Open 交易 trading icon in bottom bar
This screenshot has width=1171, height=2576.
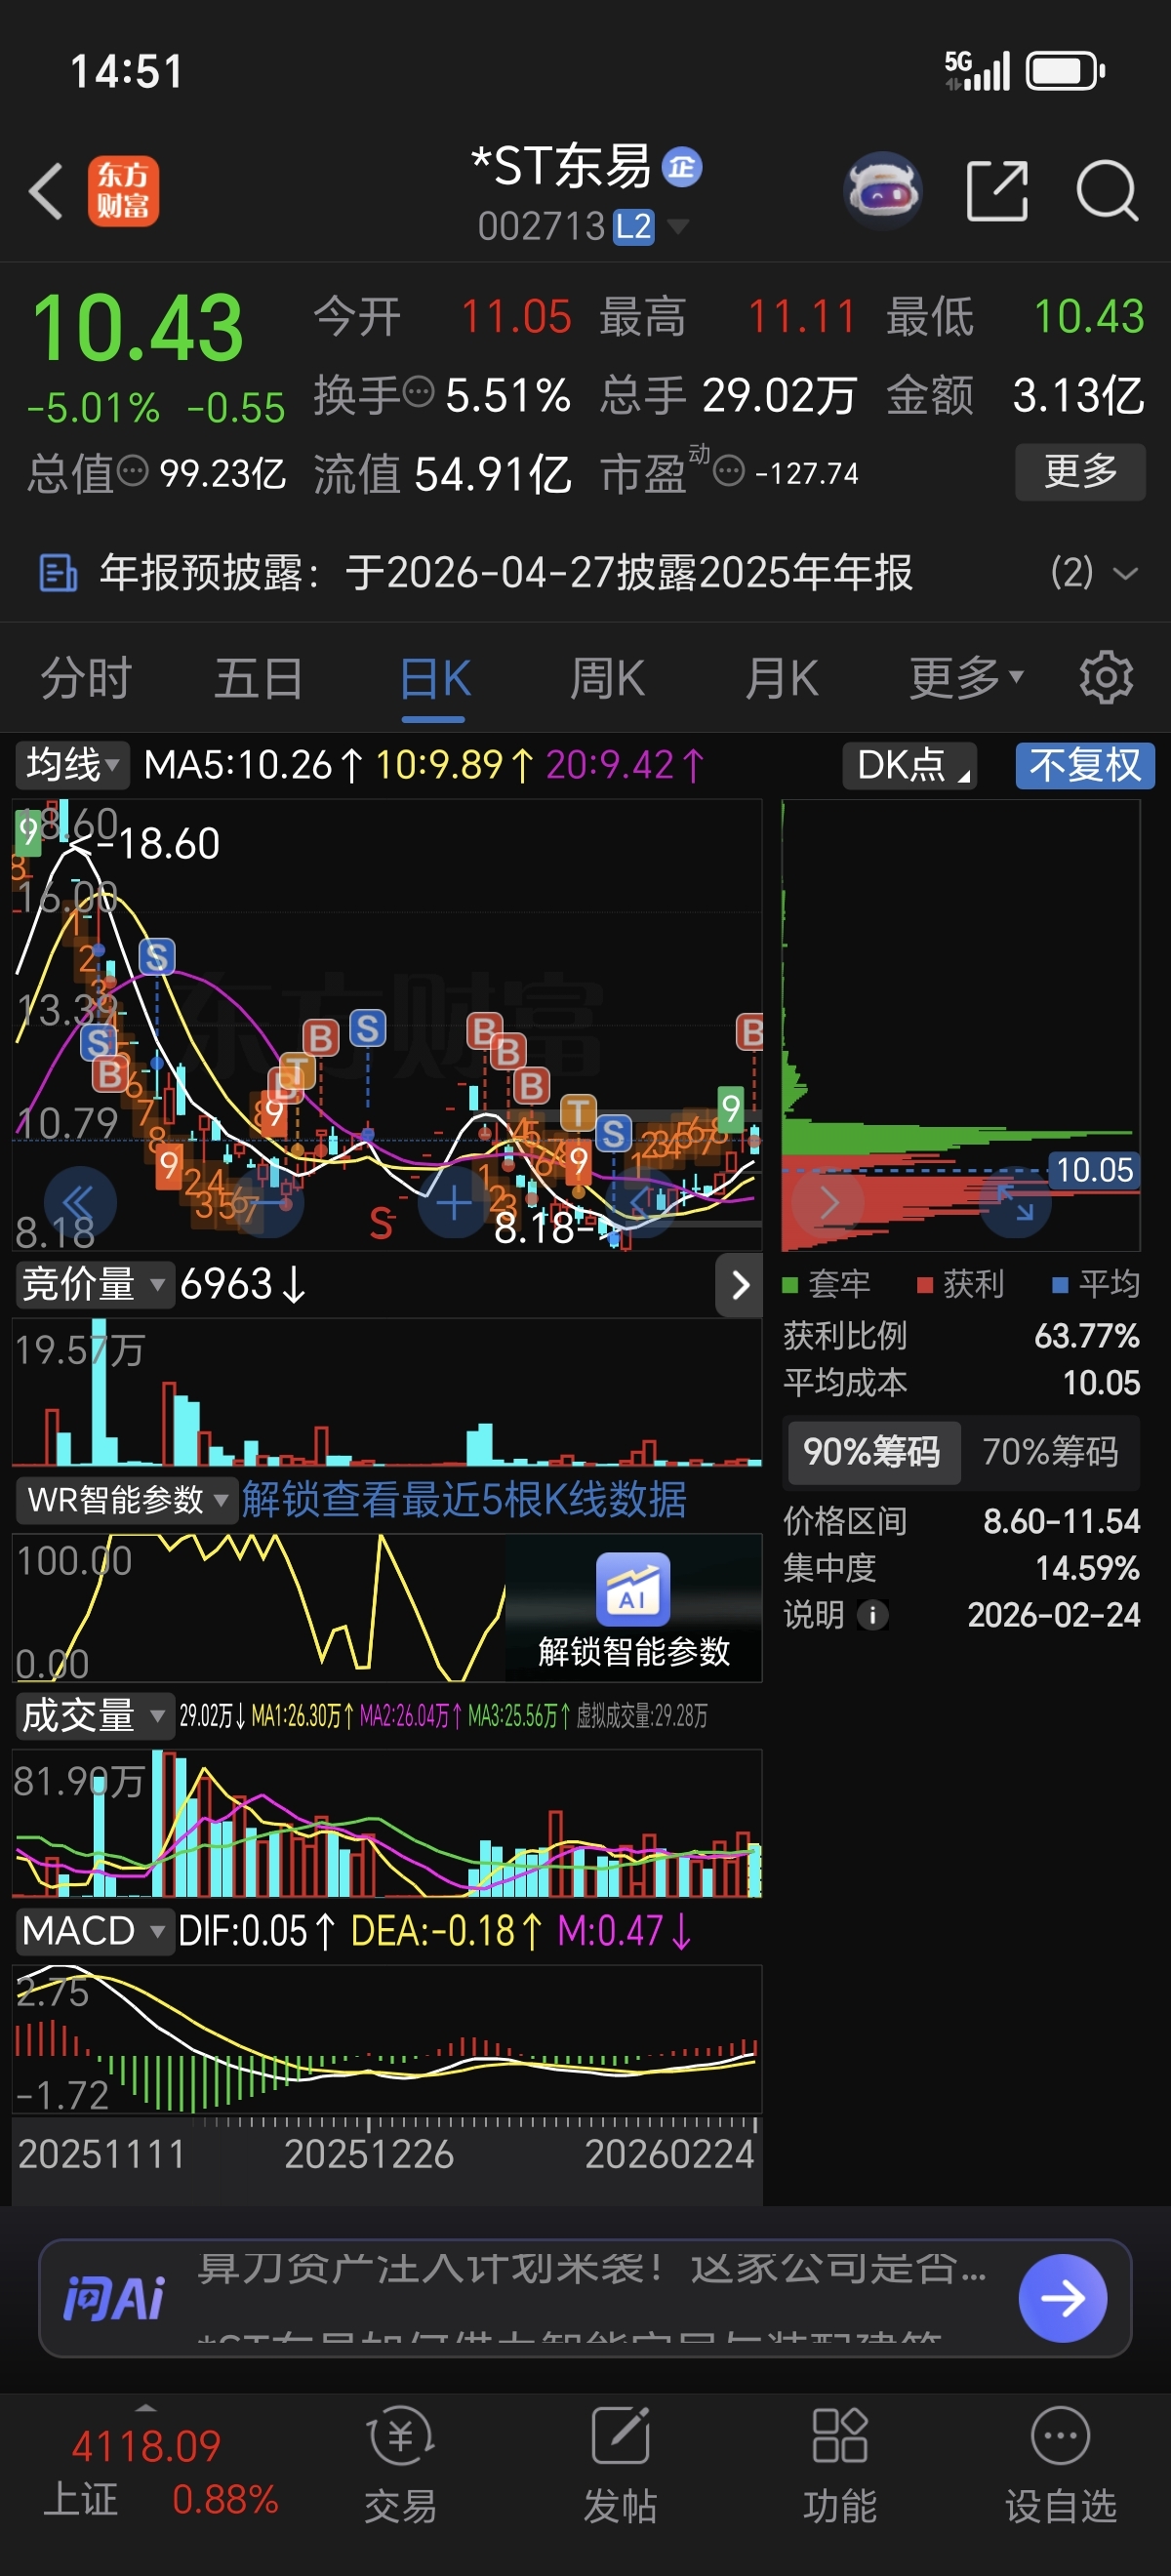401,2464
